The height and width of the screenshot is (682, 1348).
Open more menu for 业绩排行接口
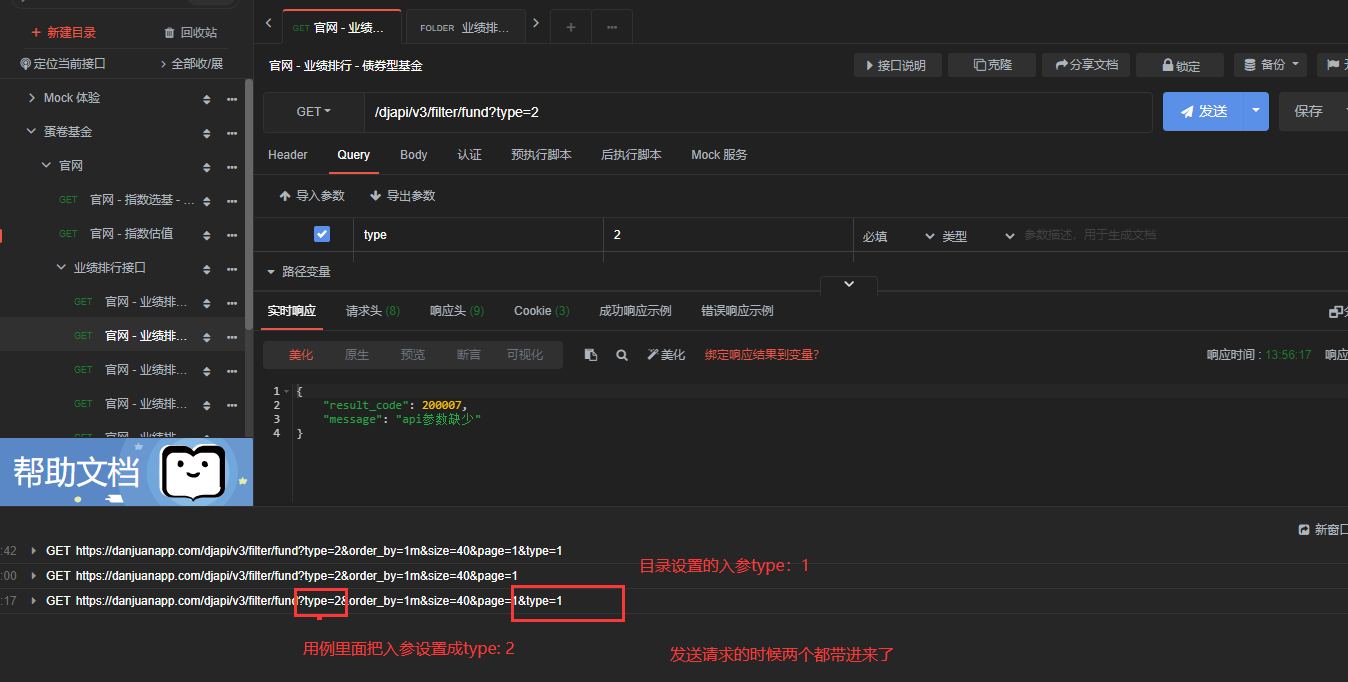point(232,269)
